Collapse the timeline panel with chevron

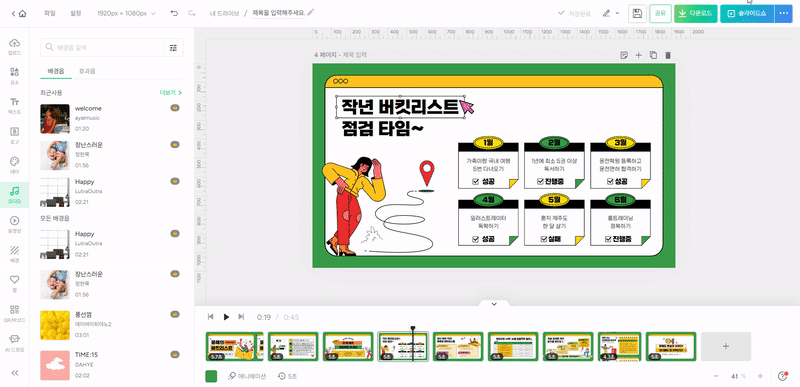494,304
